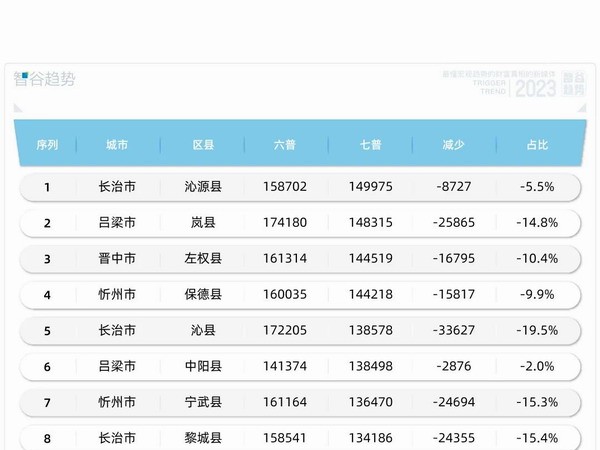600x450 pixels.
Task: Click the 区县 column header
Action: coord(204,145)
